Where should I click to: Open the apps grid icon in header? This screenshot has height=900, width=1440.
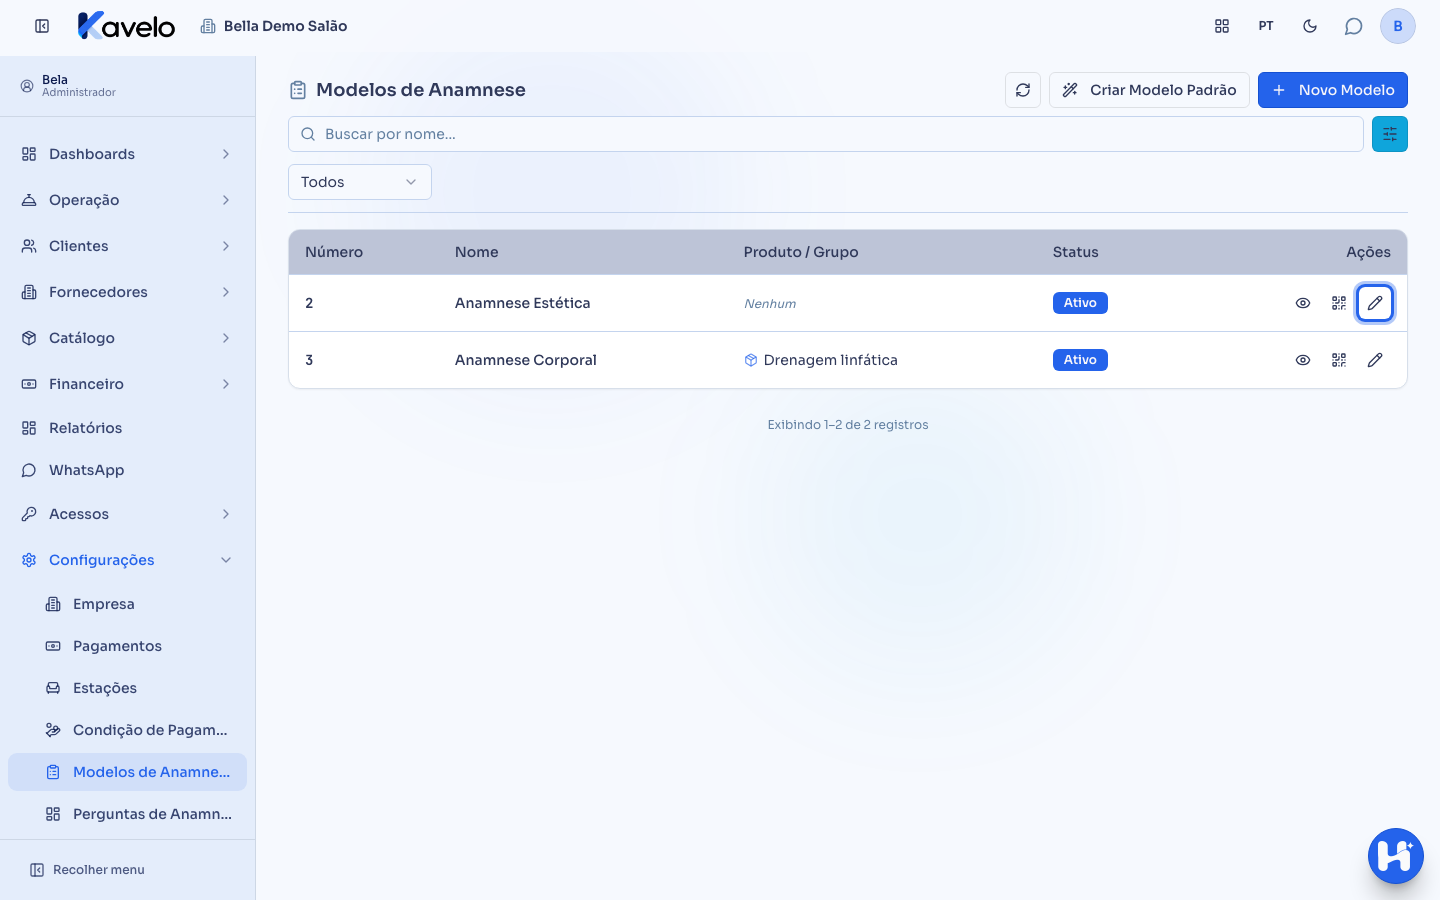1222,26
